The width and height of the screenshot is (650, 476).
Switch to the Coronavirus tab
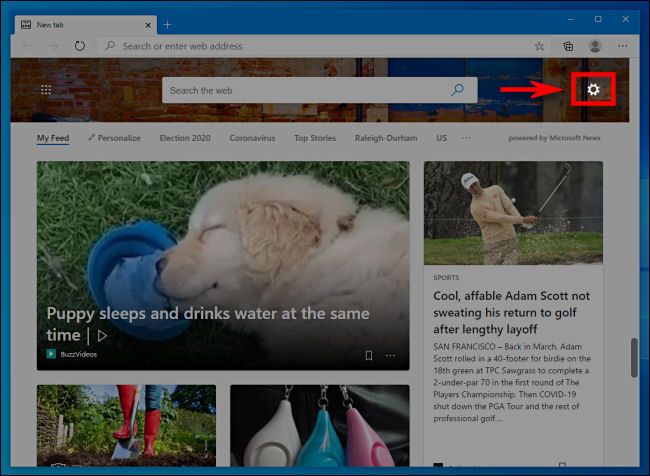click(252, 138)
